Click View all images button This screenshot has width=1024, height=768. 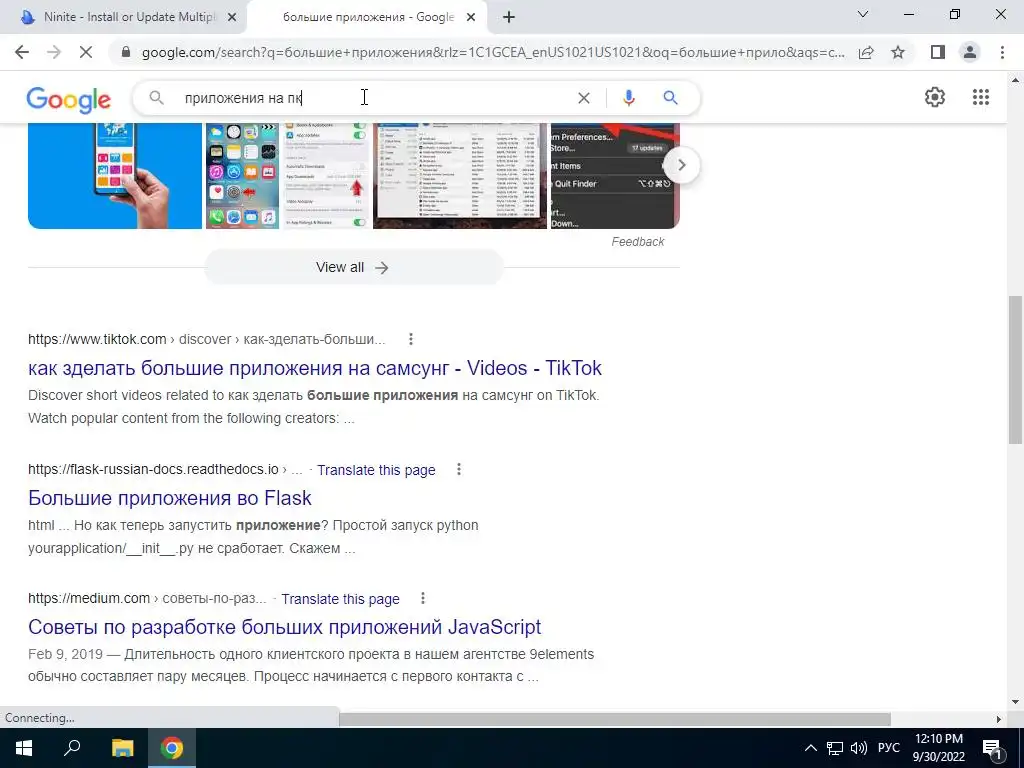point(353,267)
